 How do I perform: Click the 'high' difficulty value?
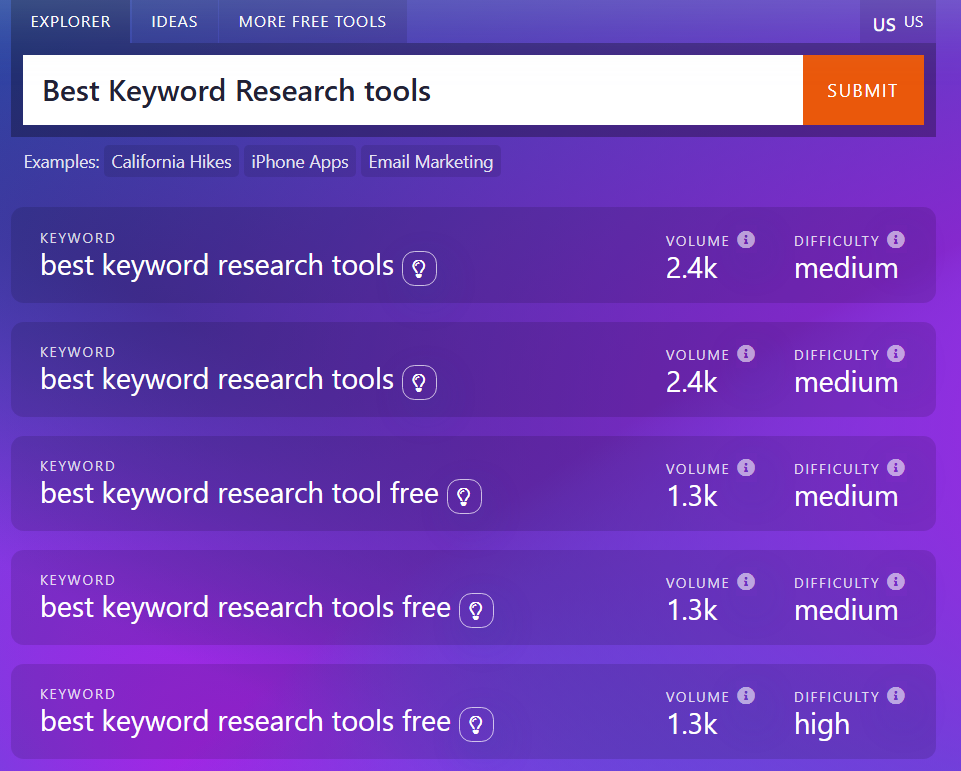click(x=822, y=725)
